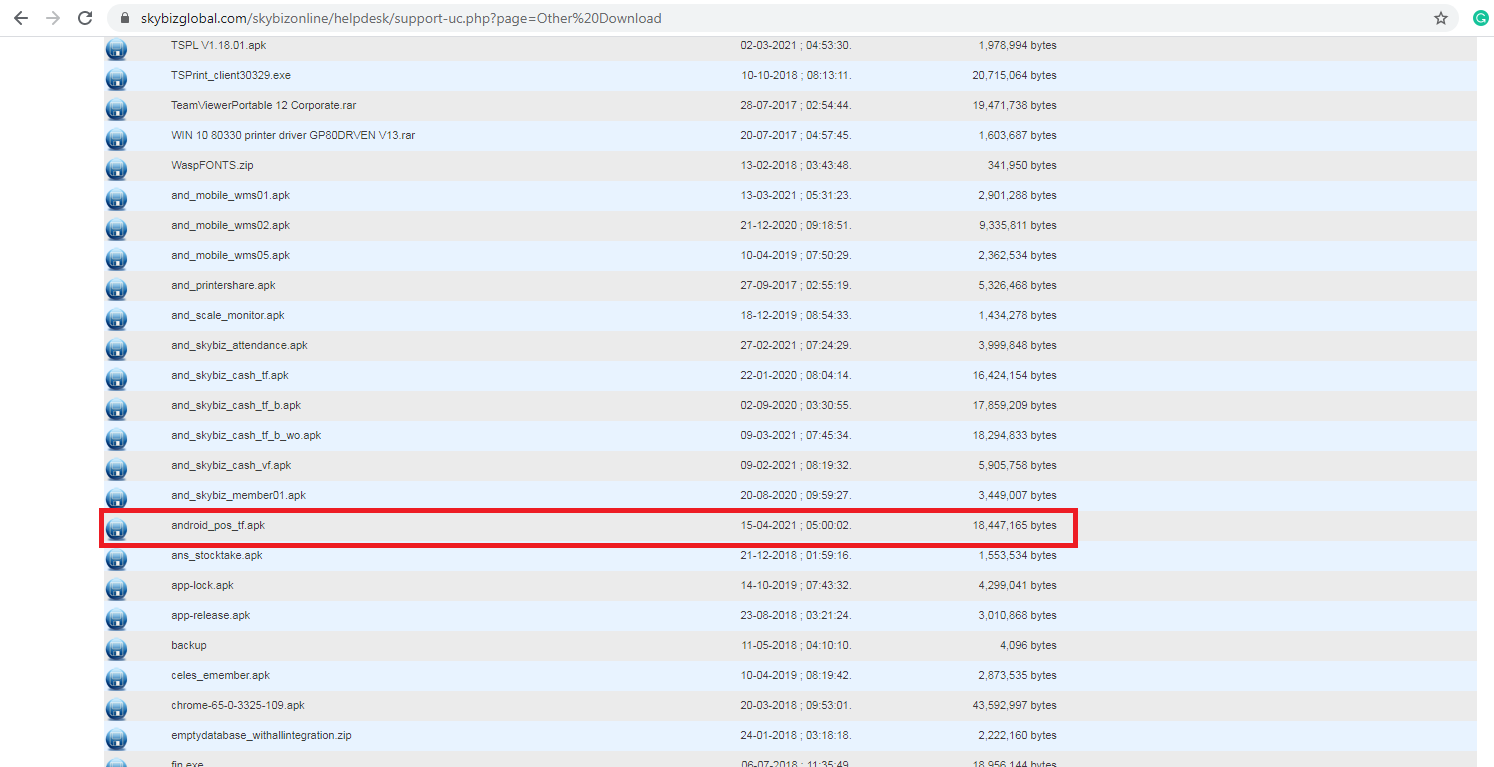Click download icon beside and_printershare.apk
Image resolution: width=1494 pixels, height=767 pixels.
pos(116,288)
